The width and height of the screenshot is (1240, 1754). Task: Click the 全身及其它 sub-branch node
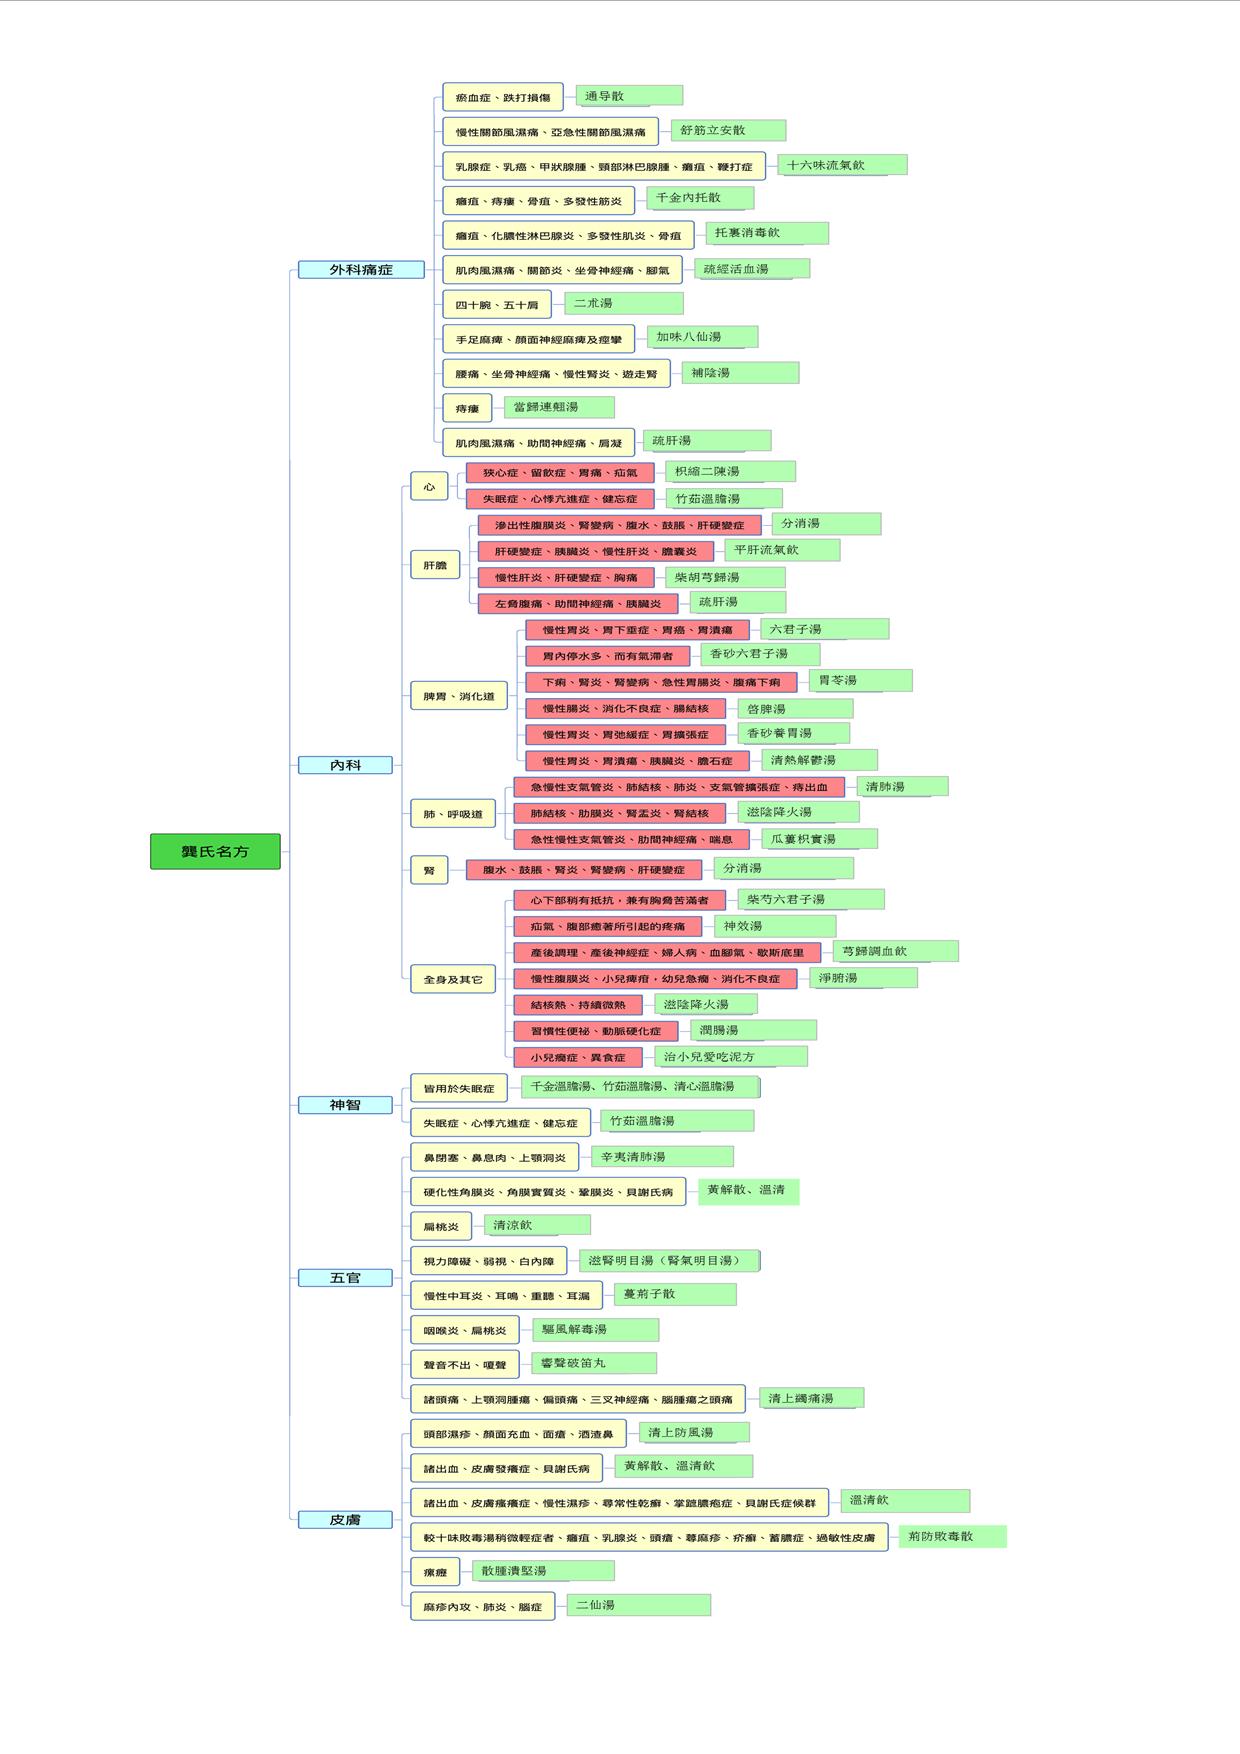pos(453,979)
